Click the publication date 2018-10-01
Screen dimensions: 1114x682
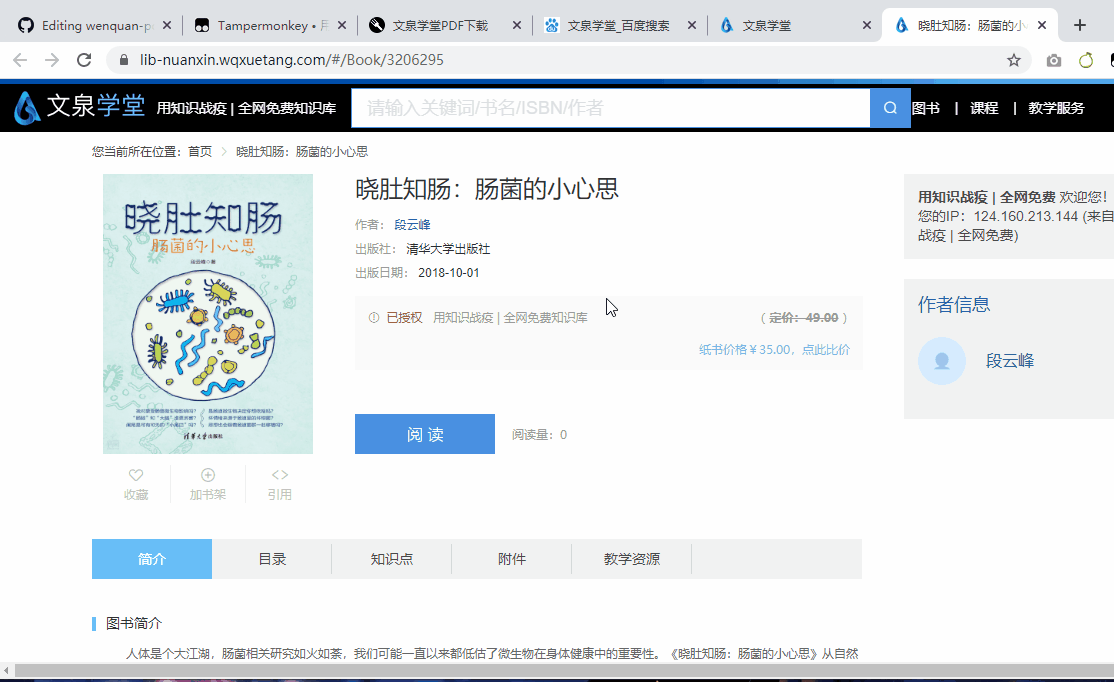(x=448, y=273)
